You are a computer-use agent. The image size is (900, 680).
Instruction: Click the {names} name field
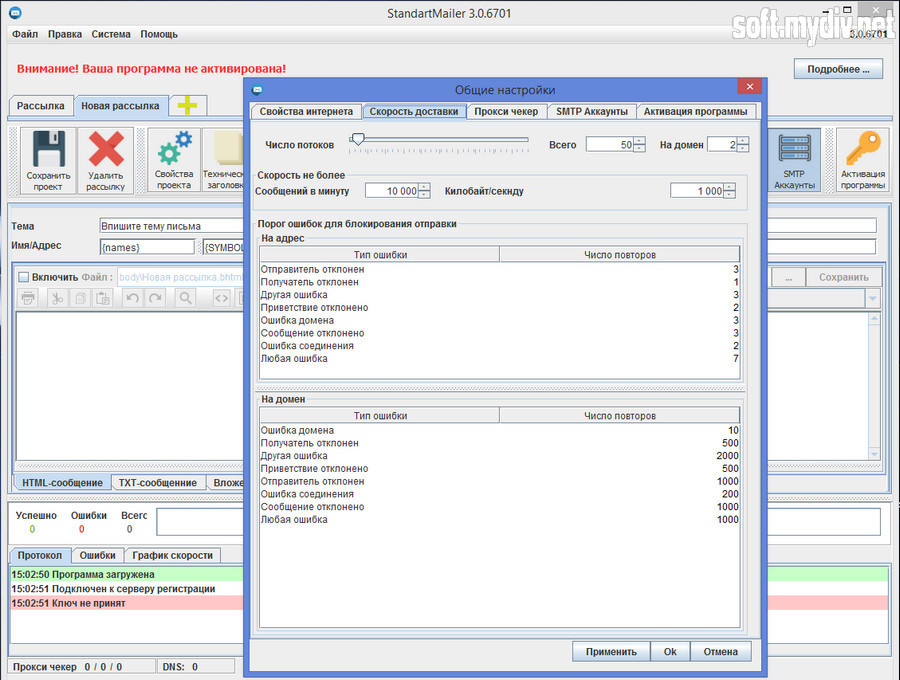(x=148, y=247)
